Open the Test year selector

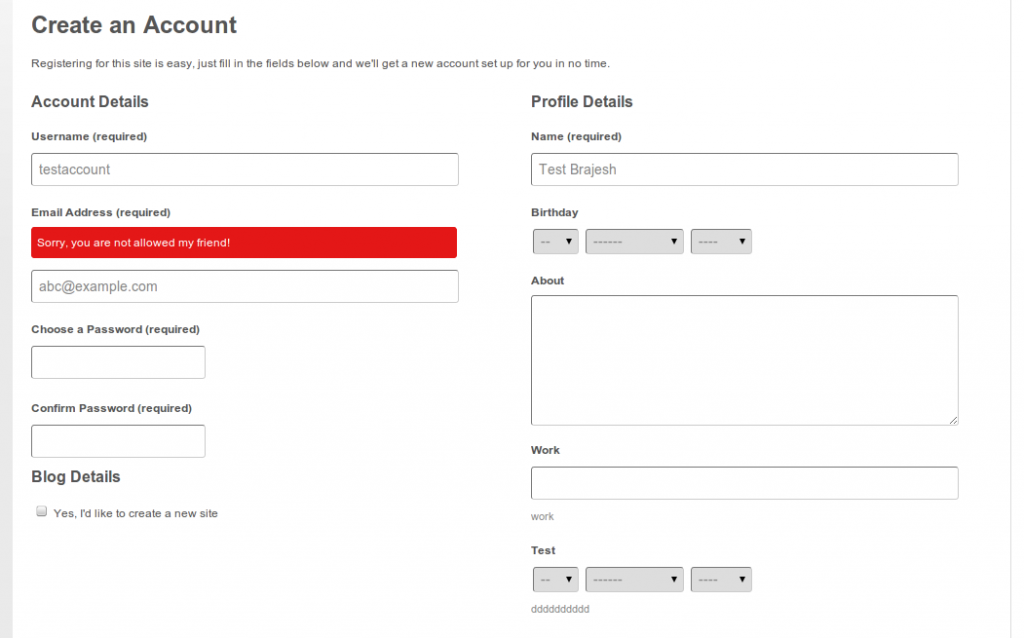721,579
